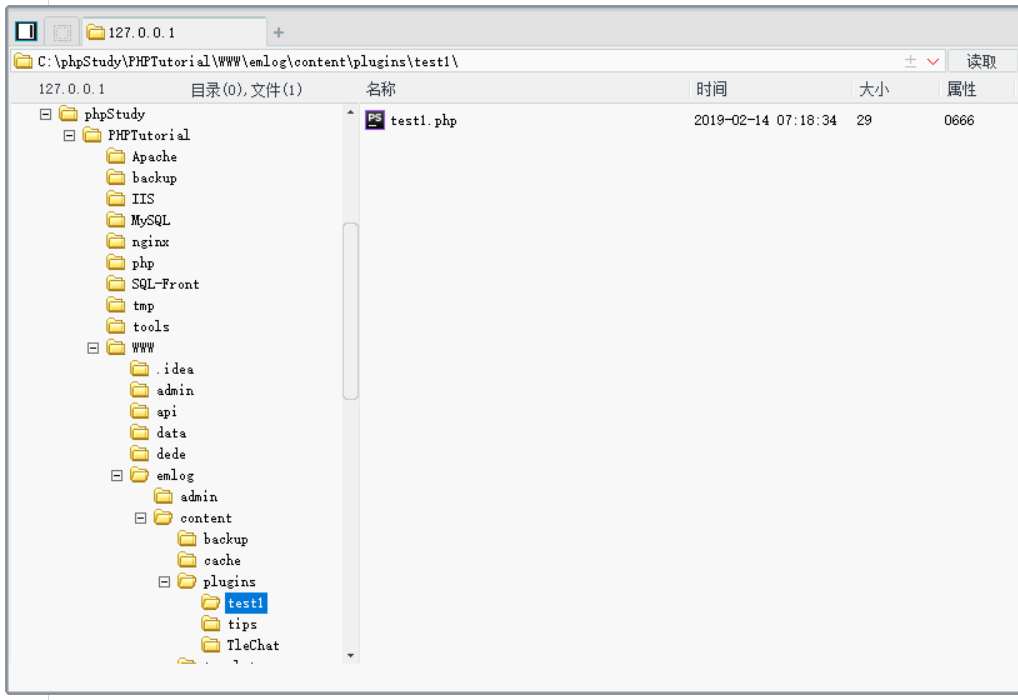The width and height of the screenshot is (1018, 700).
Task: Collapse the phpStudy tree node
Action: coord(45,114)
